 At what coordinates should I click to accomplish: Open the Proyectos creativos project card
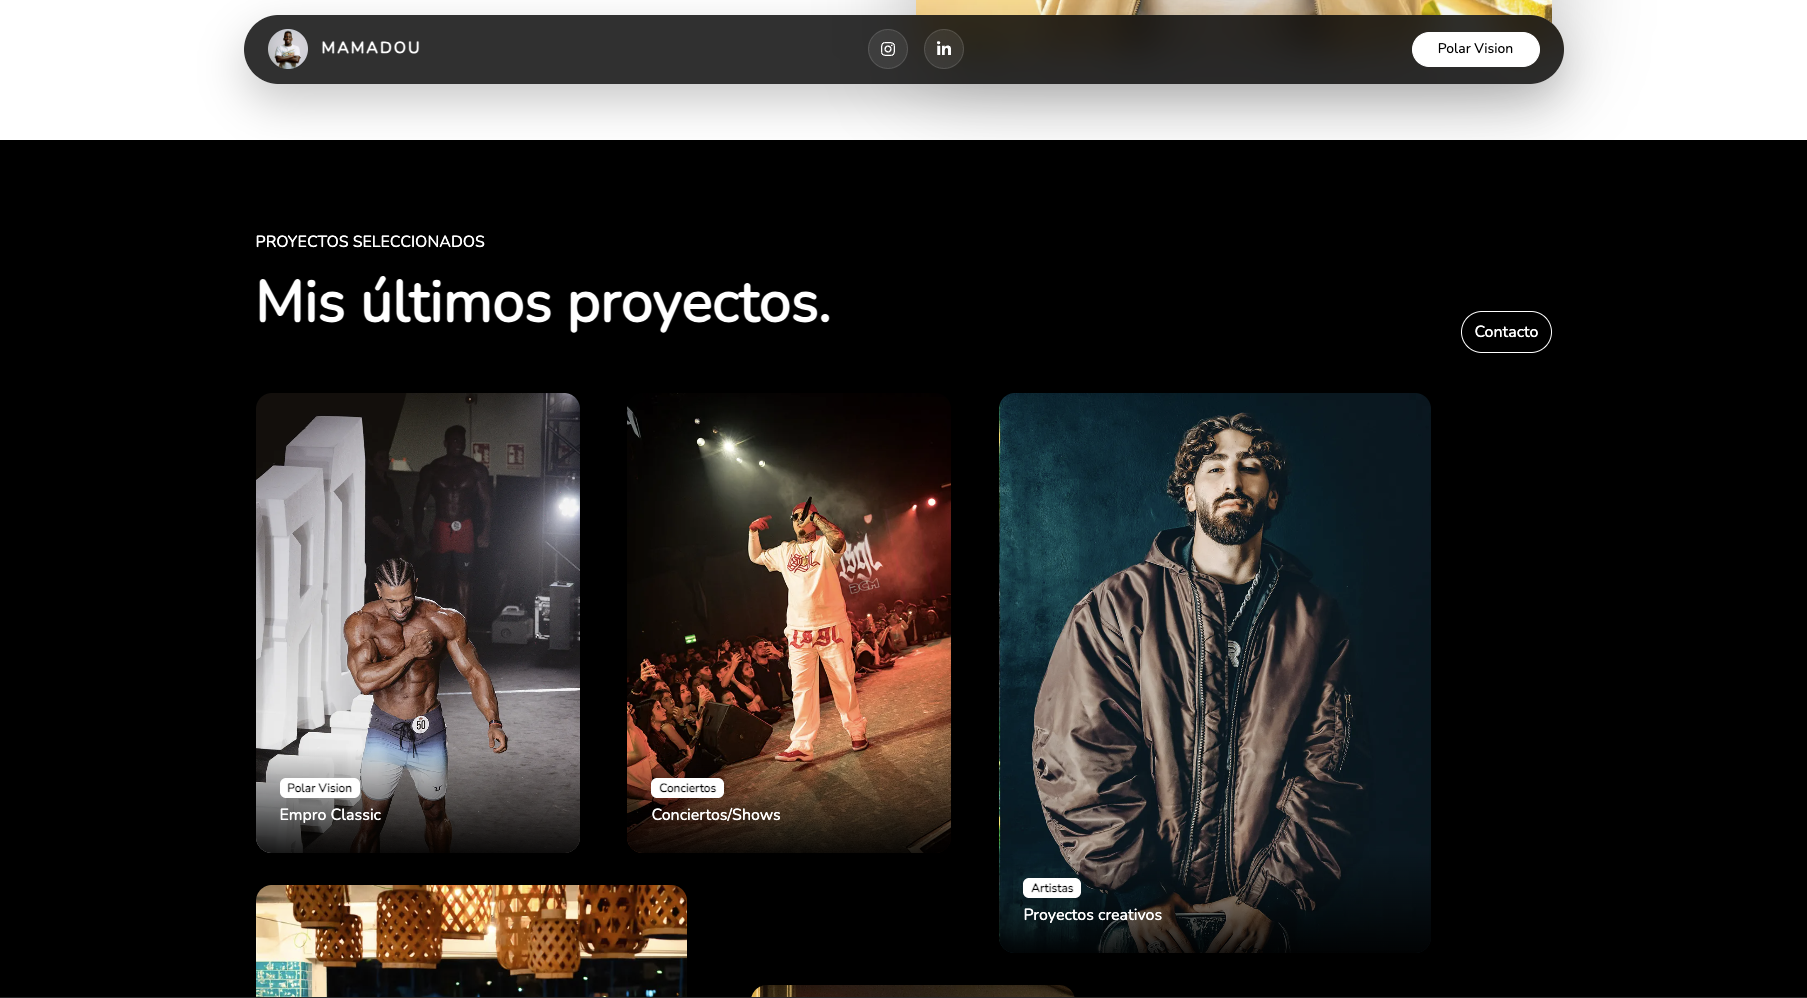pyautogui.click(x=1215, y=673)
